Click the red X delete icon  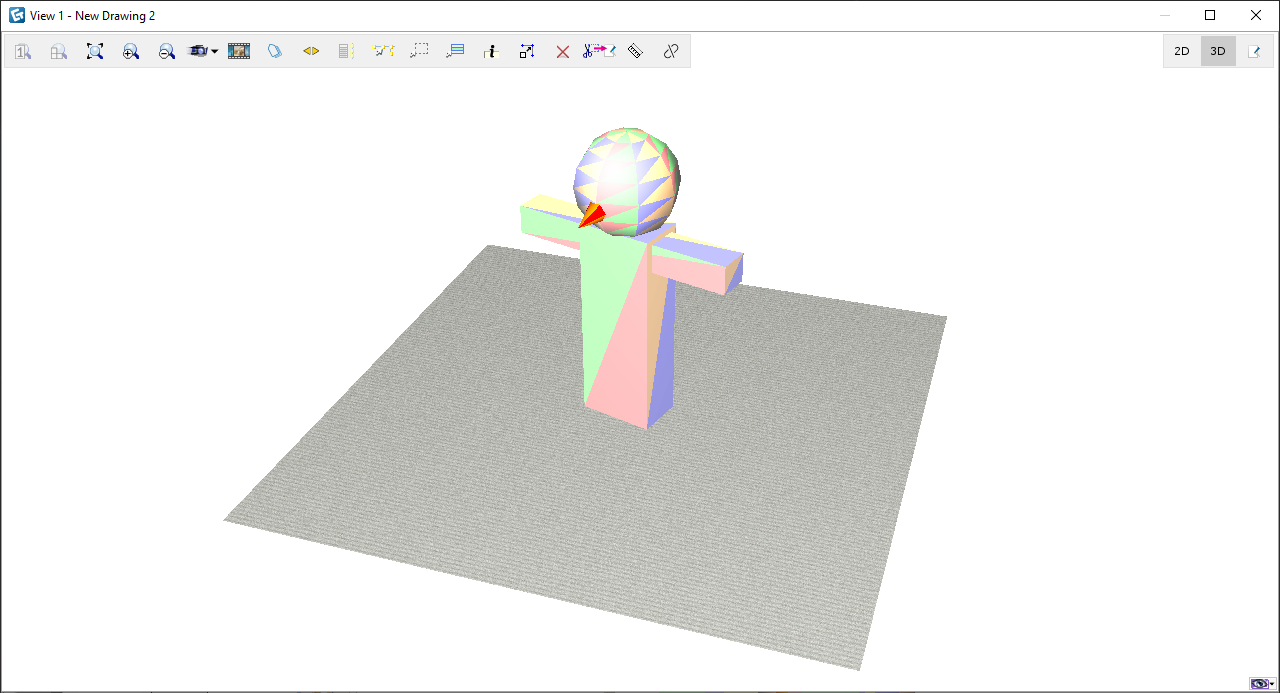[563, 51]
